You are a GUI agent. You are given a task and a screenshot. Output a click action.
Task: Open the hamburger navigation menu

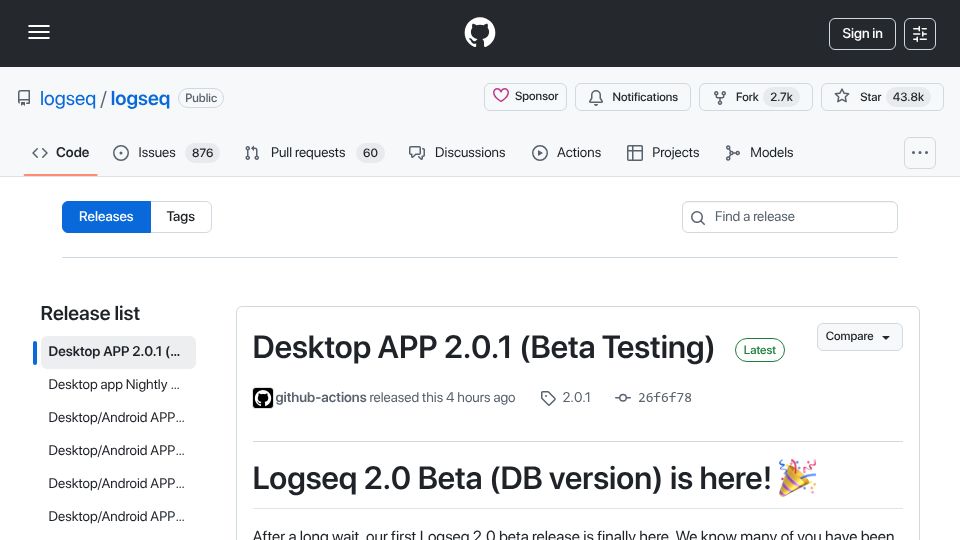(39, 32)
